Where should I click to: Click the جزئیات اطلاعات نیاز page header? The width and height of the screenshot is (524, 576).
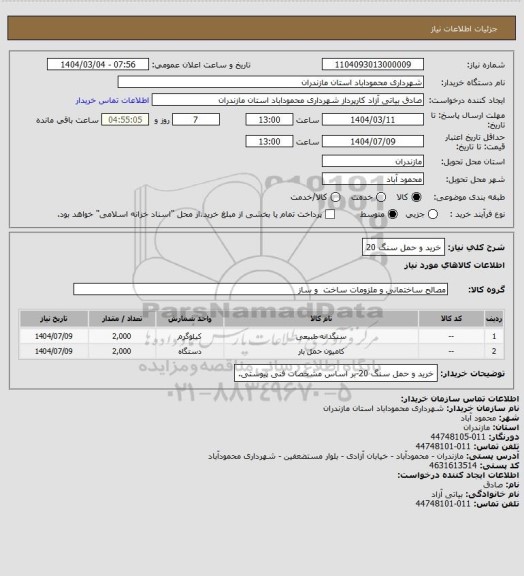pos(464,29)
